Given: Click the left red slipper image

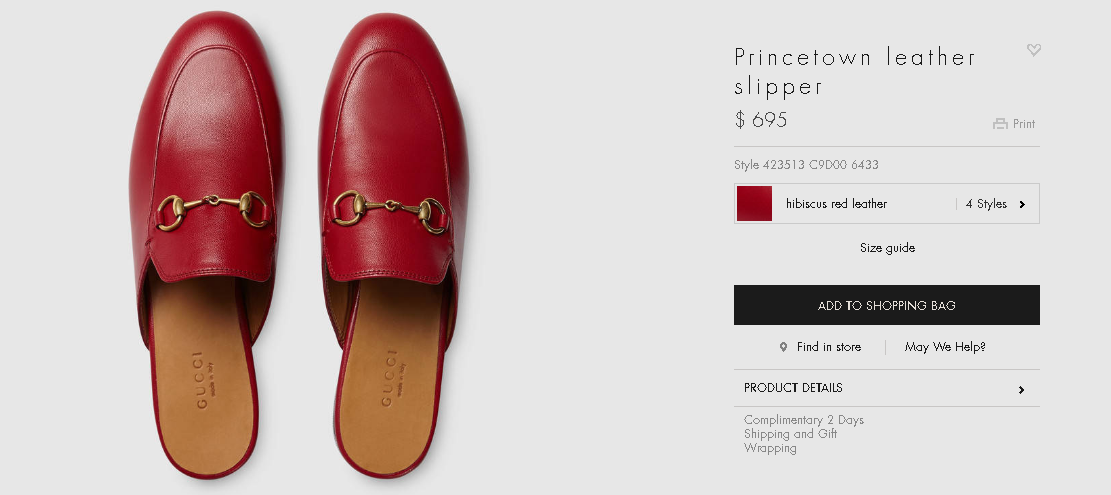Looking at the screenshot, I should pyautogui.click(x=205, y=244).
